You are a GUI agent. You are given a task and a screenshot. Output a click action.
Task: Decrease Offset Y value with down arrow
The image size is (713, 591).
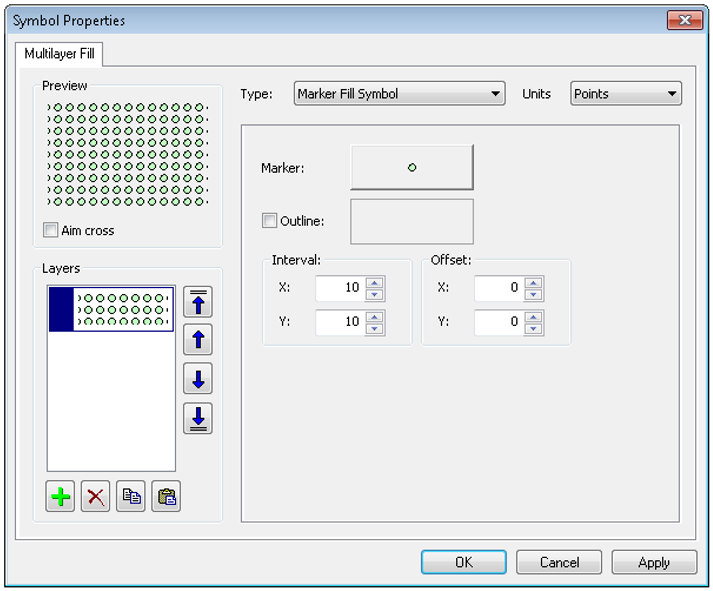tap(534, 328)
